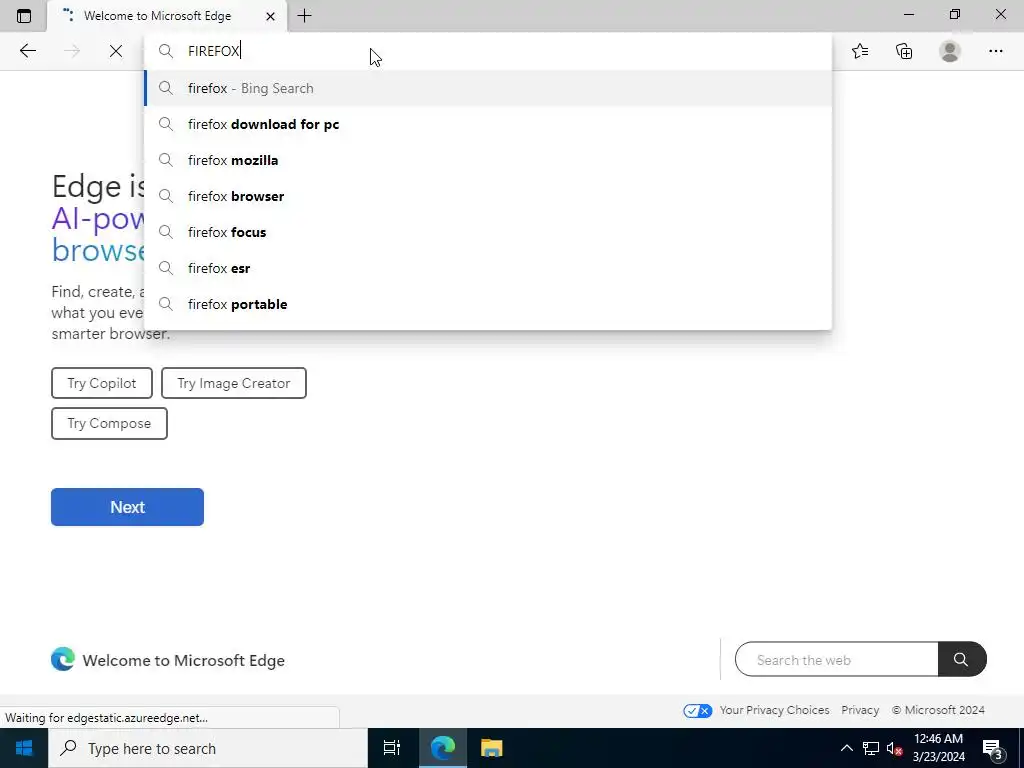Click the address bar containing FIREFOX
This screenshot has width=1024, height=768.
[488, 51]
